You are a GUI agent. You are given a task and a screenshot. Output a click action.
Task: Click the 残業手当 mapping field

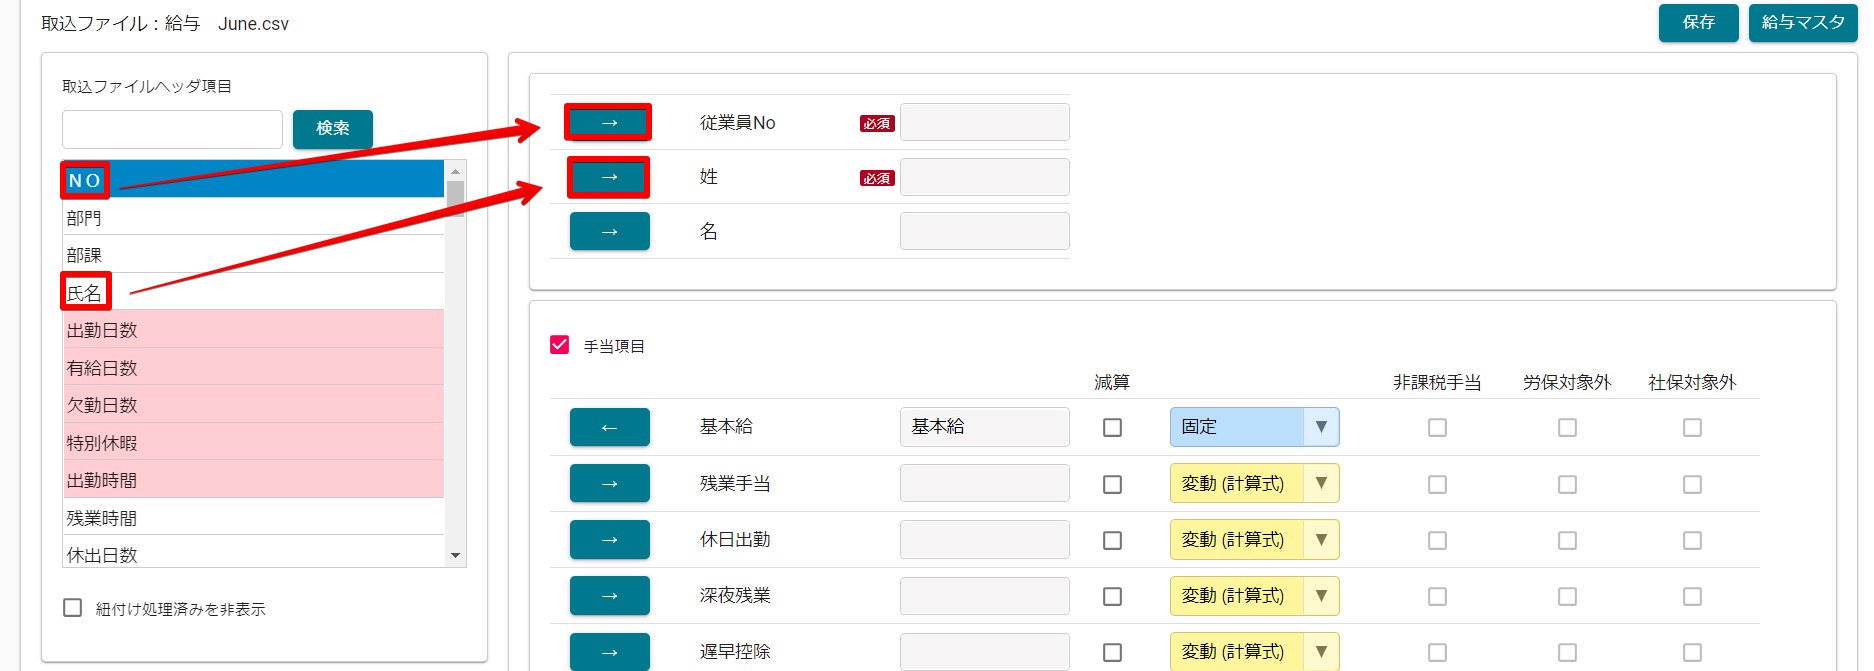coord(984,484)
